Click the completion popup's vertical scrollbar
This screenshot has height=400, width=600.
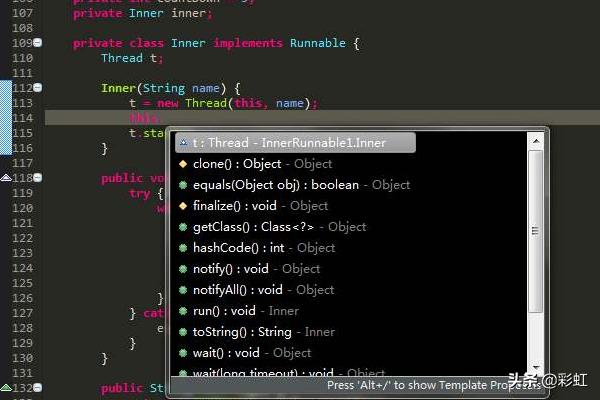(x=536, y=230)
